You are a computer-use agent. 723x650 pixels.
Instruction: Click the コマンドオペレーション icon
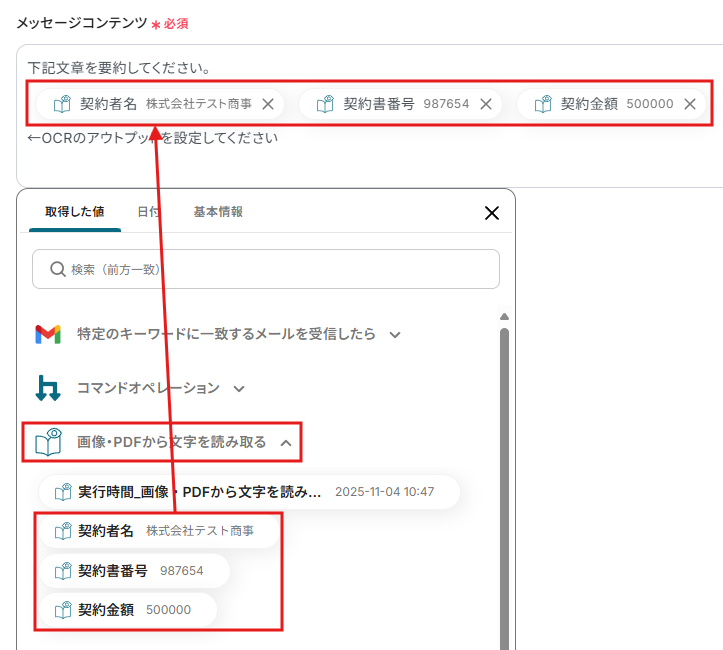[48, 388]
